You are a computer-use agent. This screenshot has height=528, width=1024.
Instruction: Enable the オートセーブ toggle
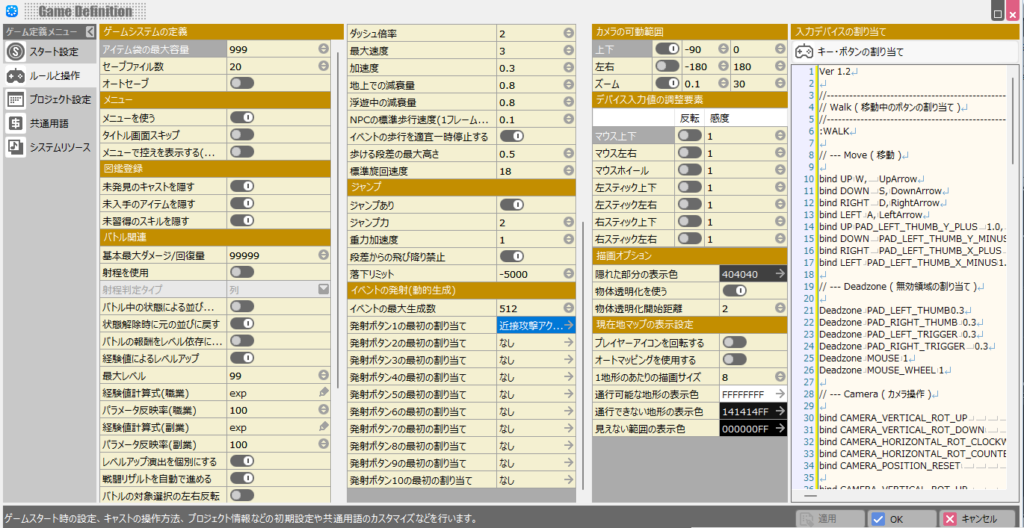(241, 83)
